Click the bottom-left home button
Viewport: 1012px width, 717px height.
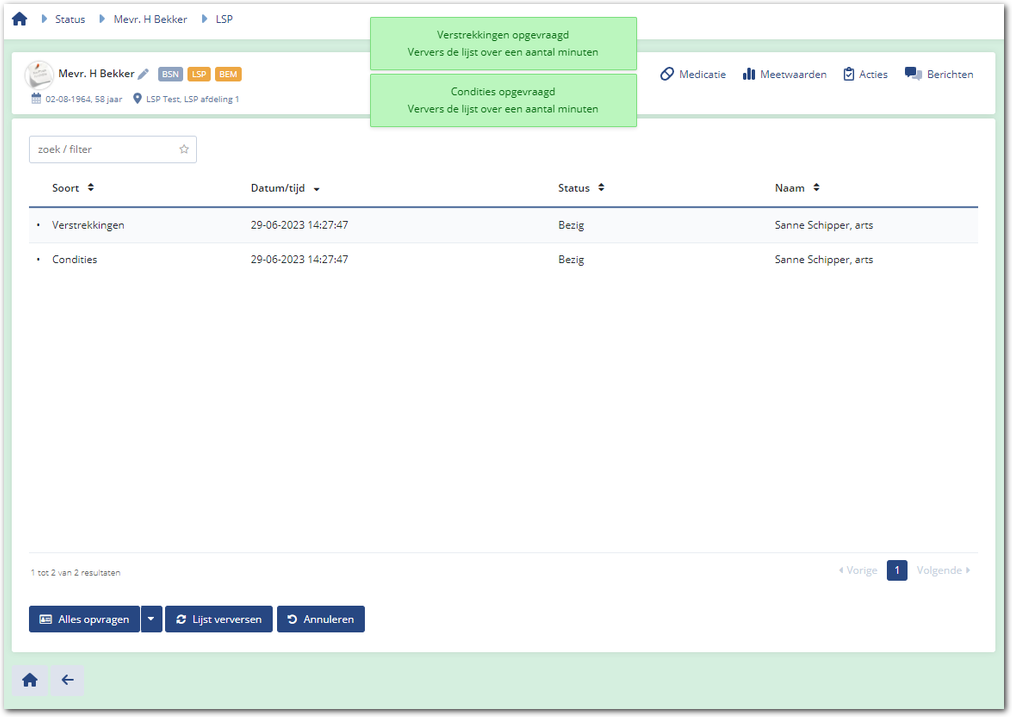[x=30, y=680]
